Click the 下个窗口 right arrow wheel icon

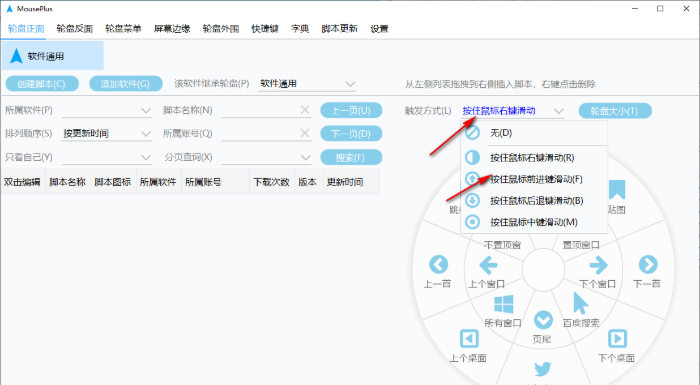coord(598,265)
